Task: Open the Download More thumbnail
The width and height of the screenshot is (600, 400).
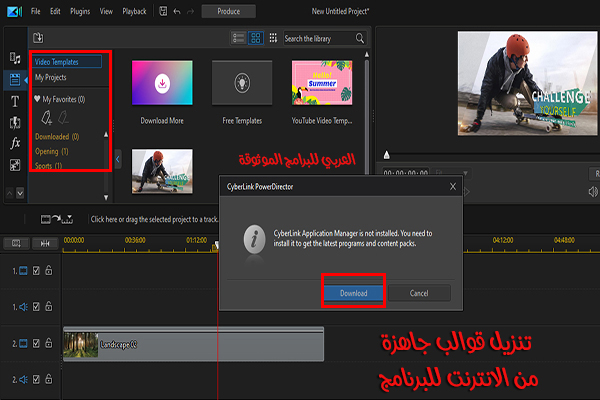Action: (162, 82)
